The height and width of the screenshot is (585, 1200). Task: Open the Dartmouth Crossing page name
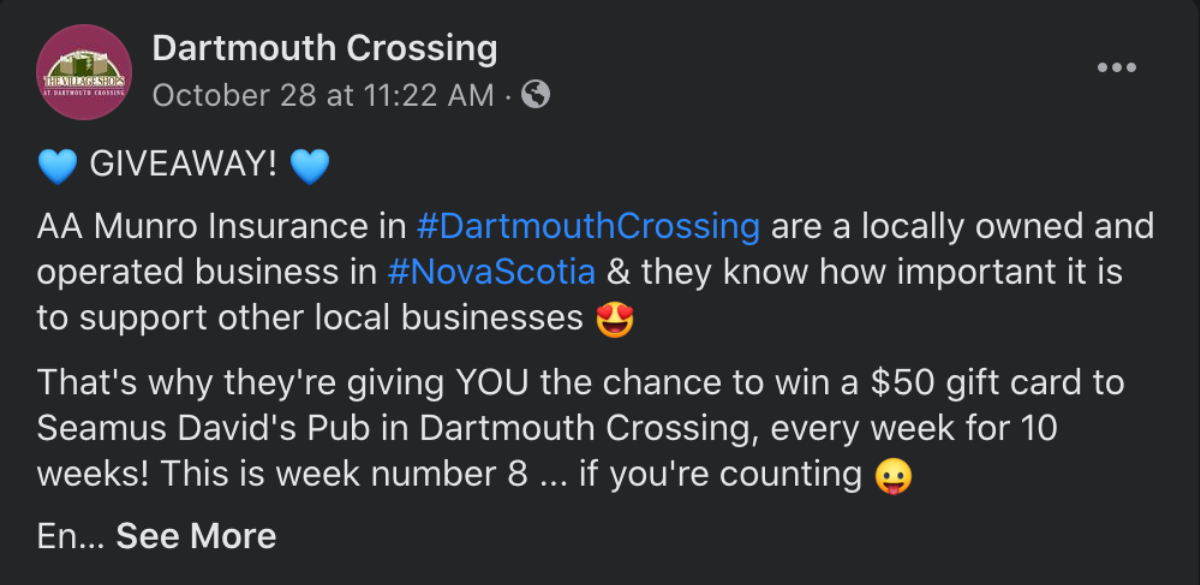[x=324, y=48]
